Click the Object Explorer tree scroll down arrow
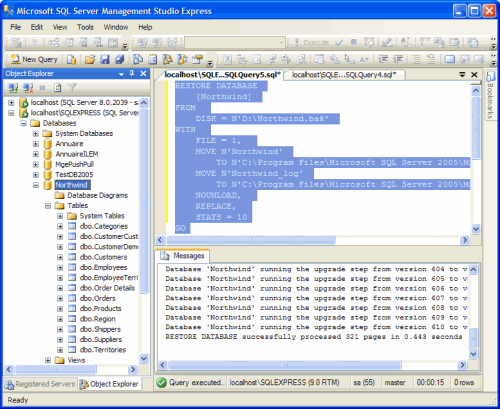The height and width of the screenshot is (409, 500). point(144,359)
